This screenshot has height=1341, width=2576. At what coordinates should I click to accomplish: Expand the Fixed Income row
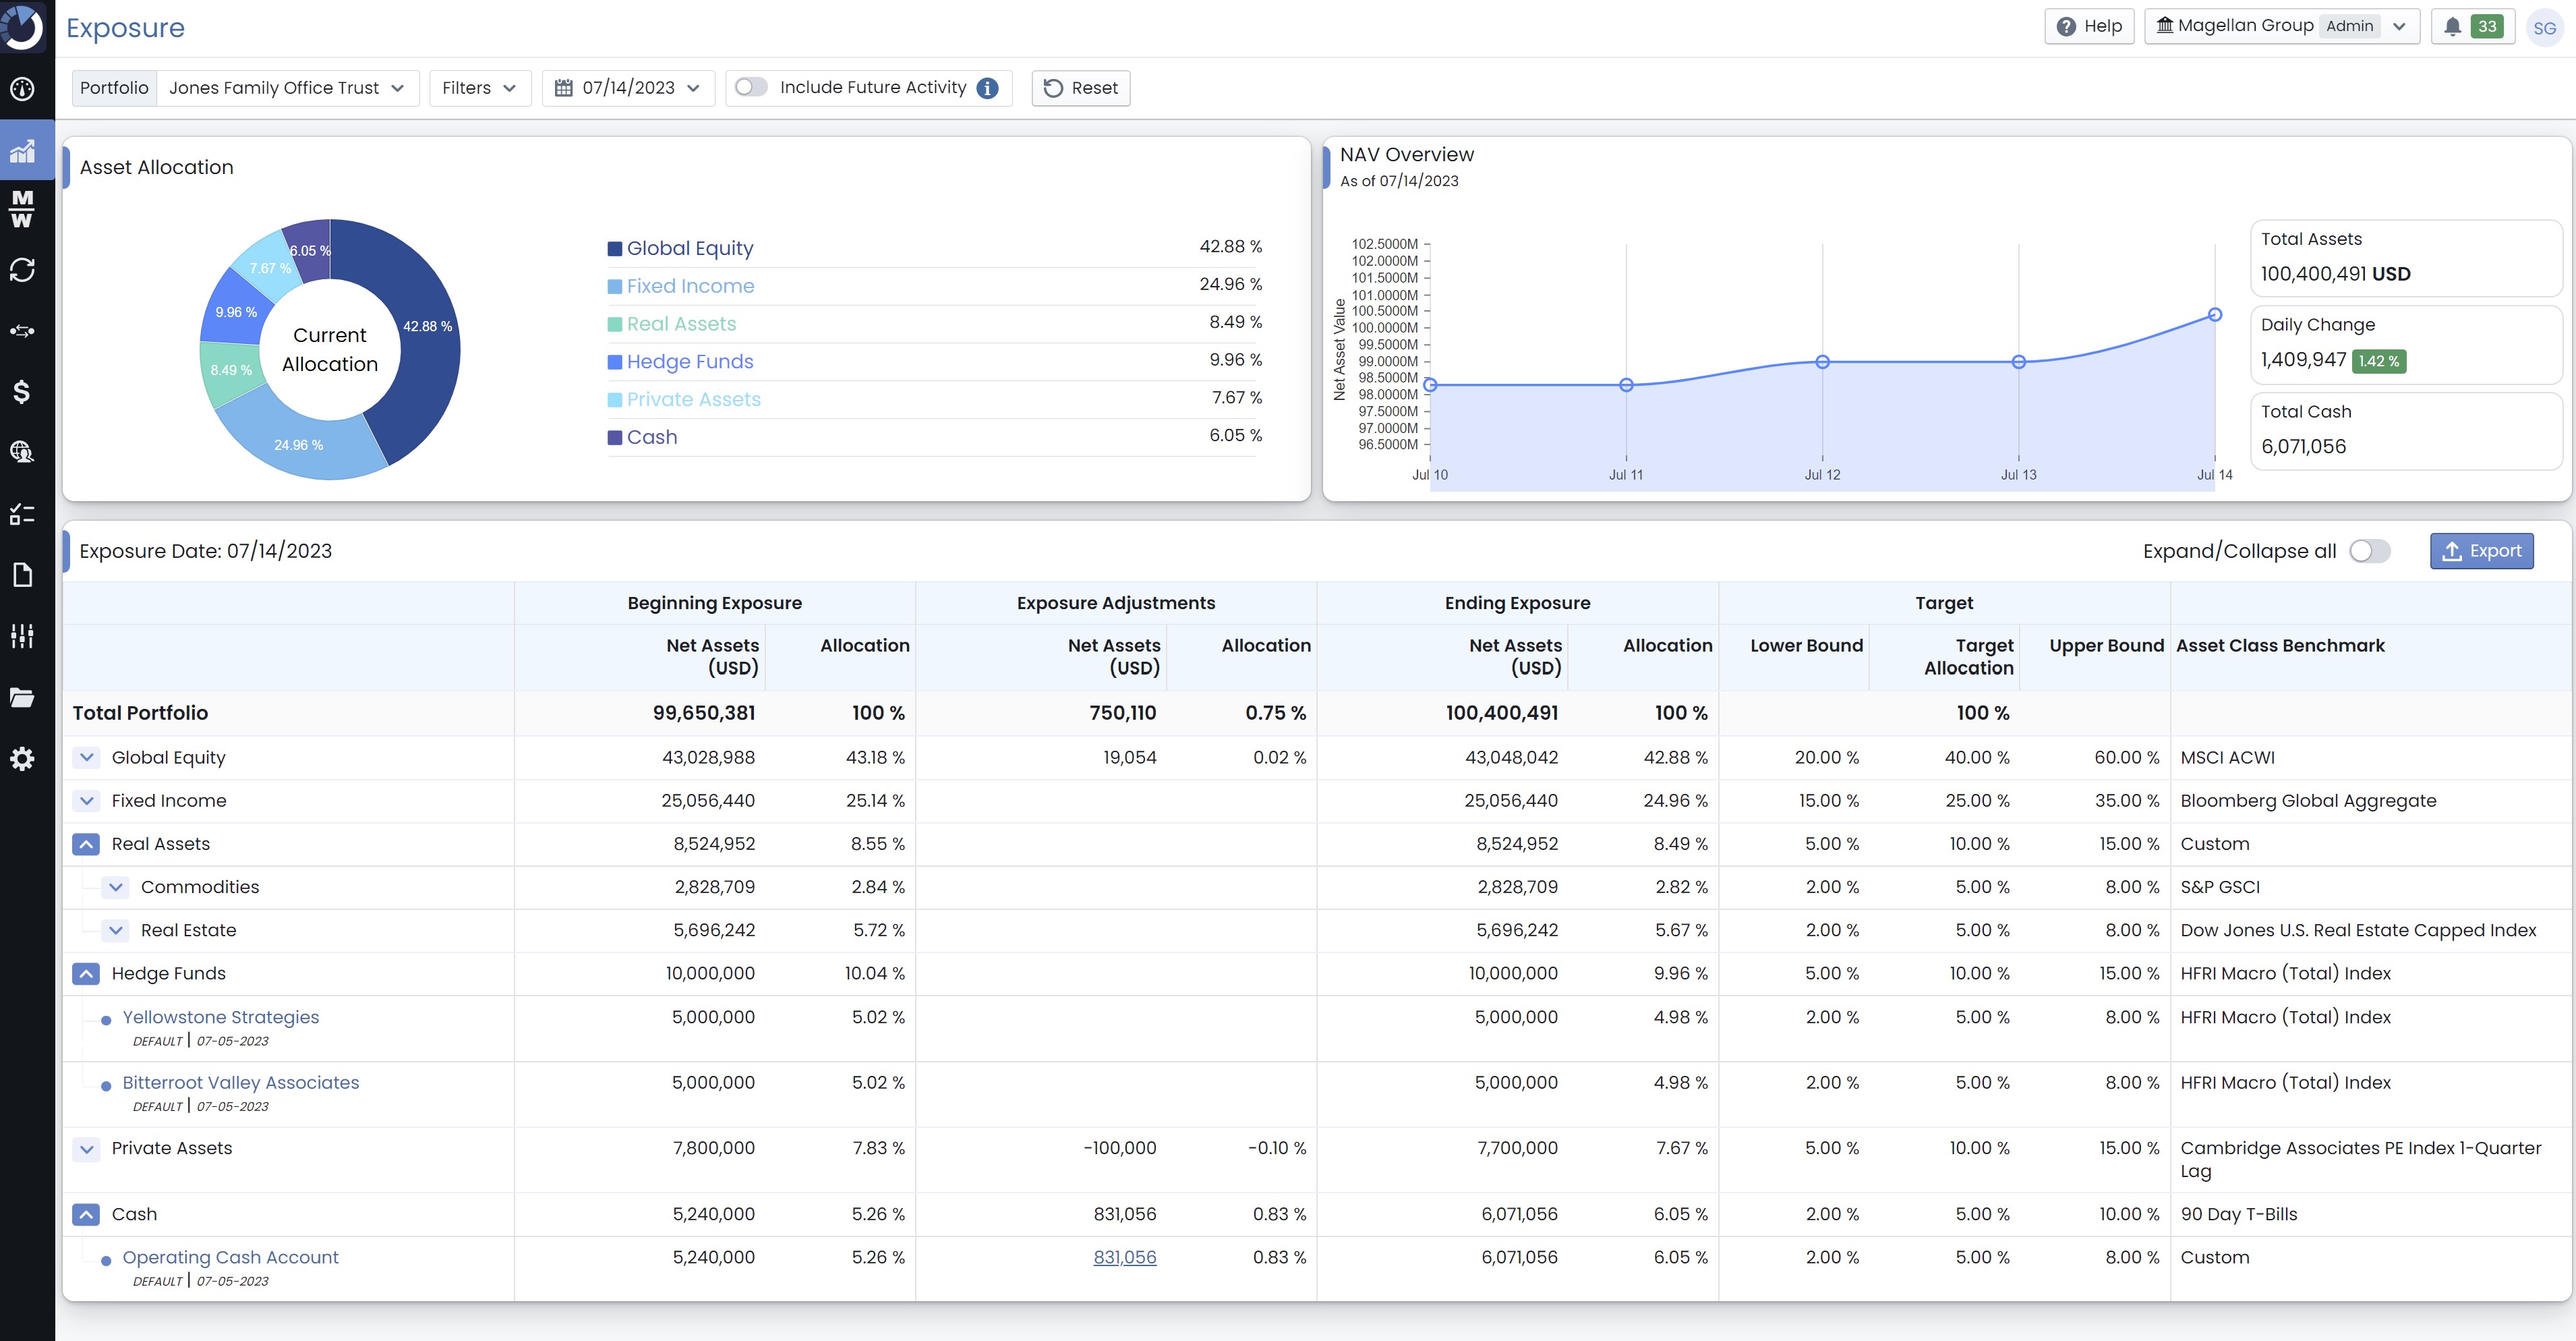[86, 800]
